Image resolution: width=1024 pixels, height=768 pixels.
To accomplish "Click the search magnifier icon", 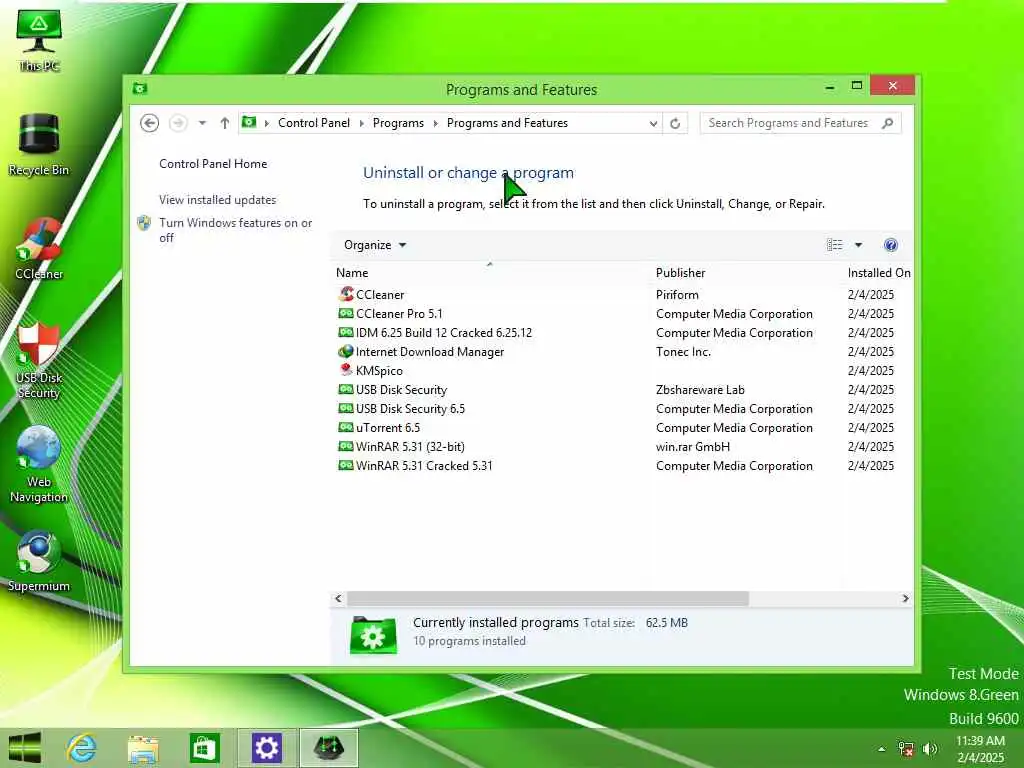I will pos(888,123).
